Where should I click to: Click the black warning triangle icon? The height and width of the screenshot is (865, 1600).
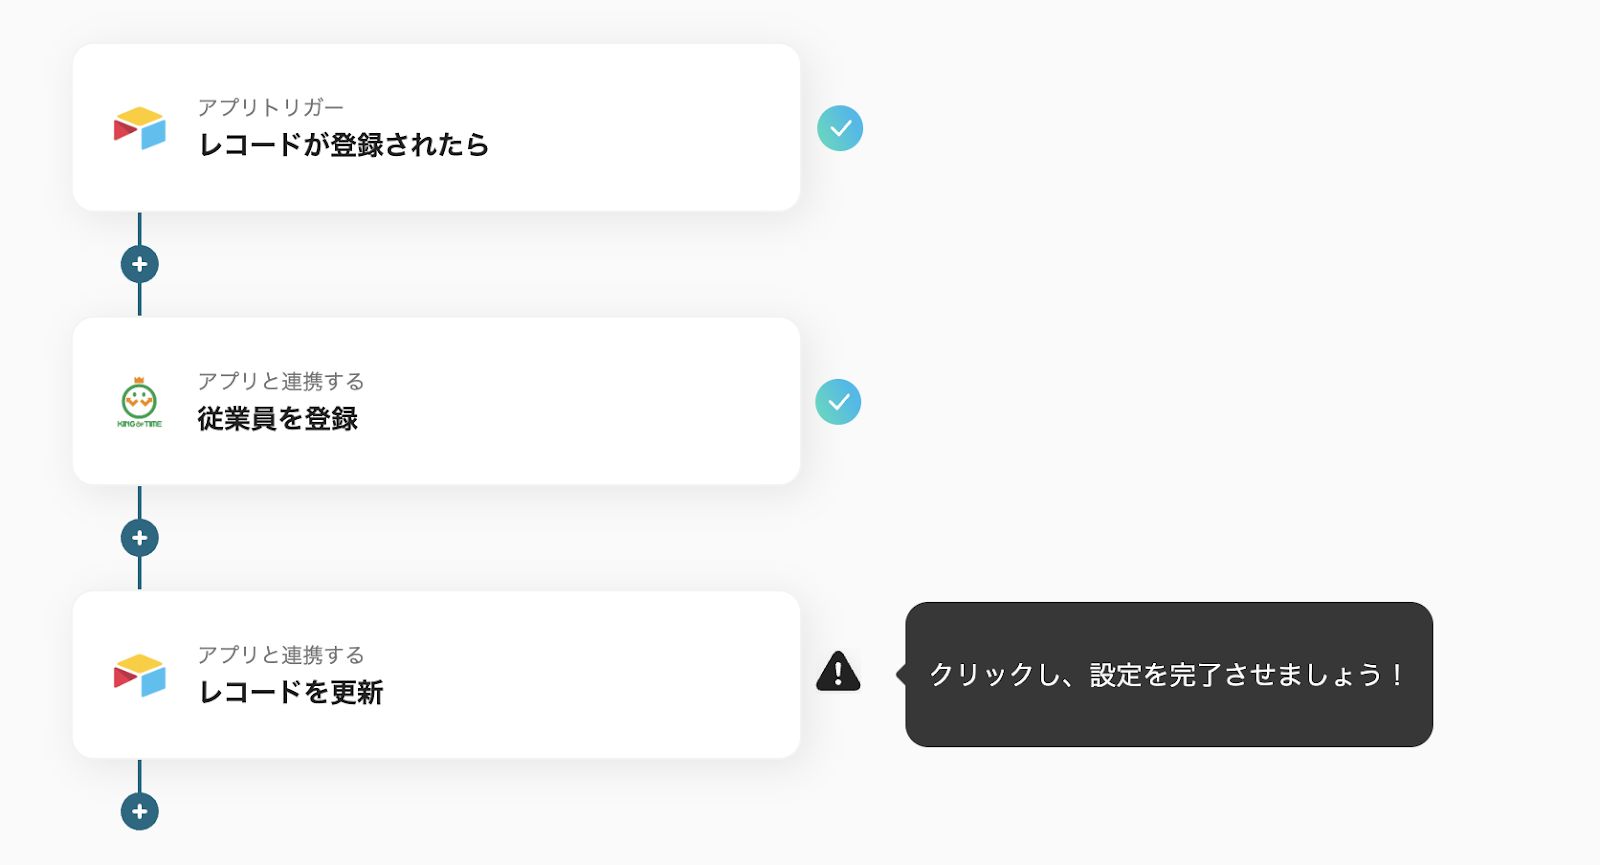coord(838,672)
